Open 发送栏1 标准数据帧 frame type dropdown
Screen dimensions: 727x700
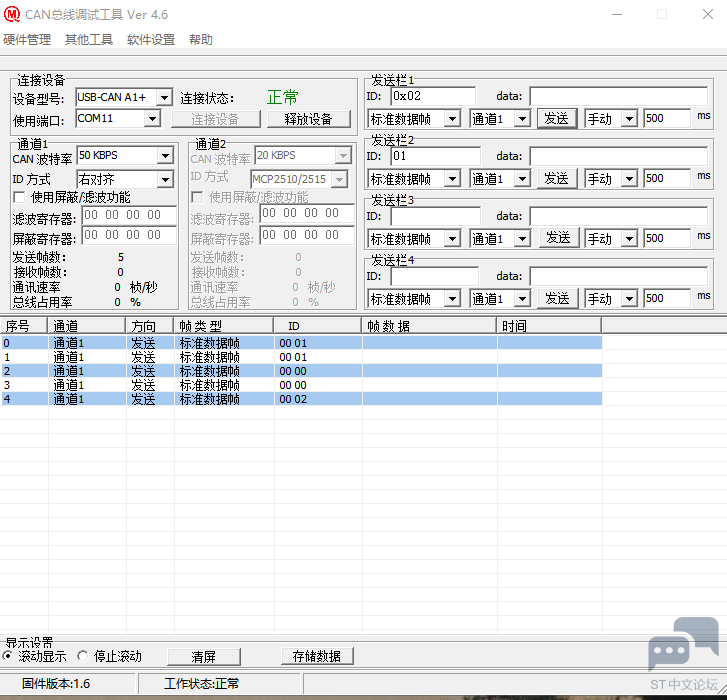452,119
